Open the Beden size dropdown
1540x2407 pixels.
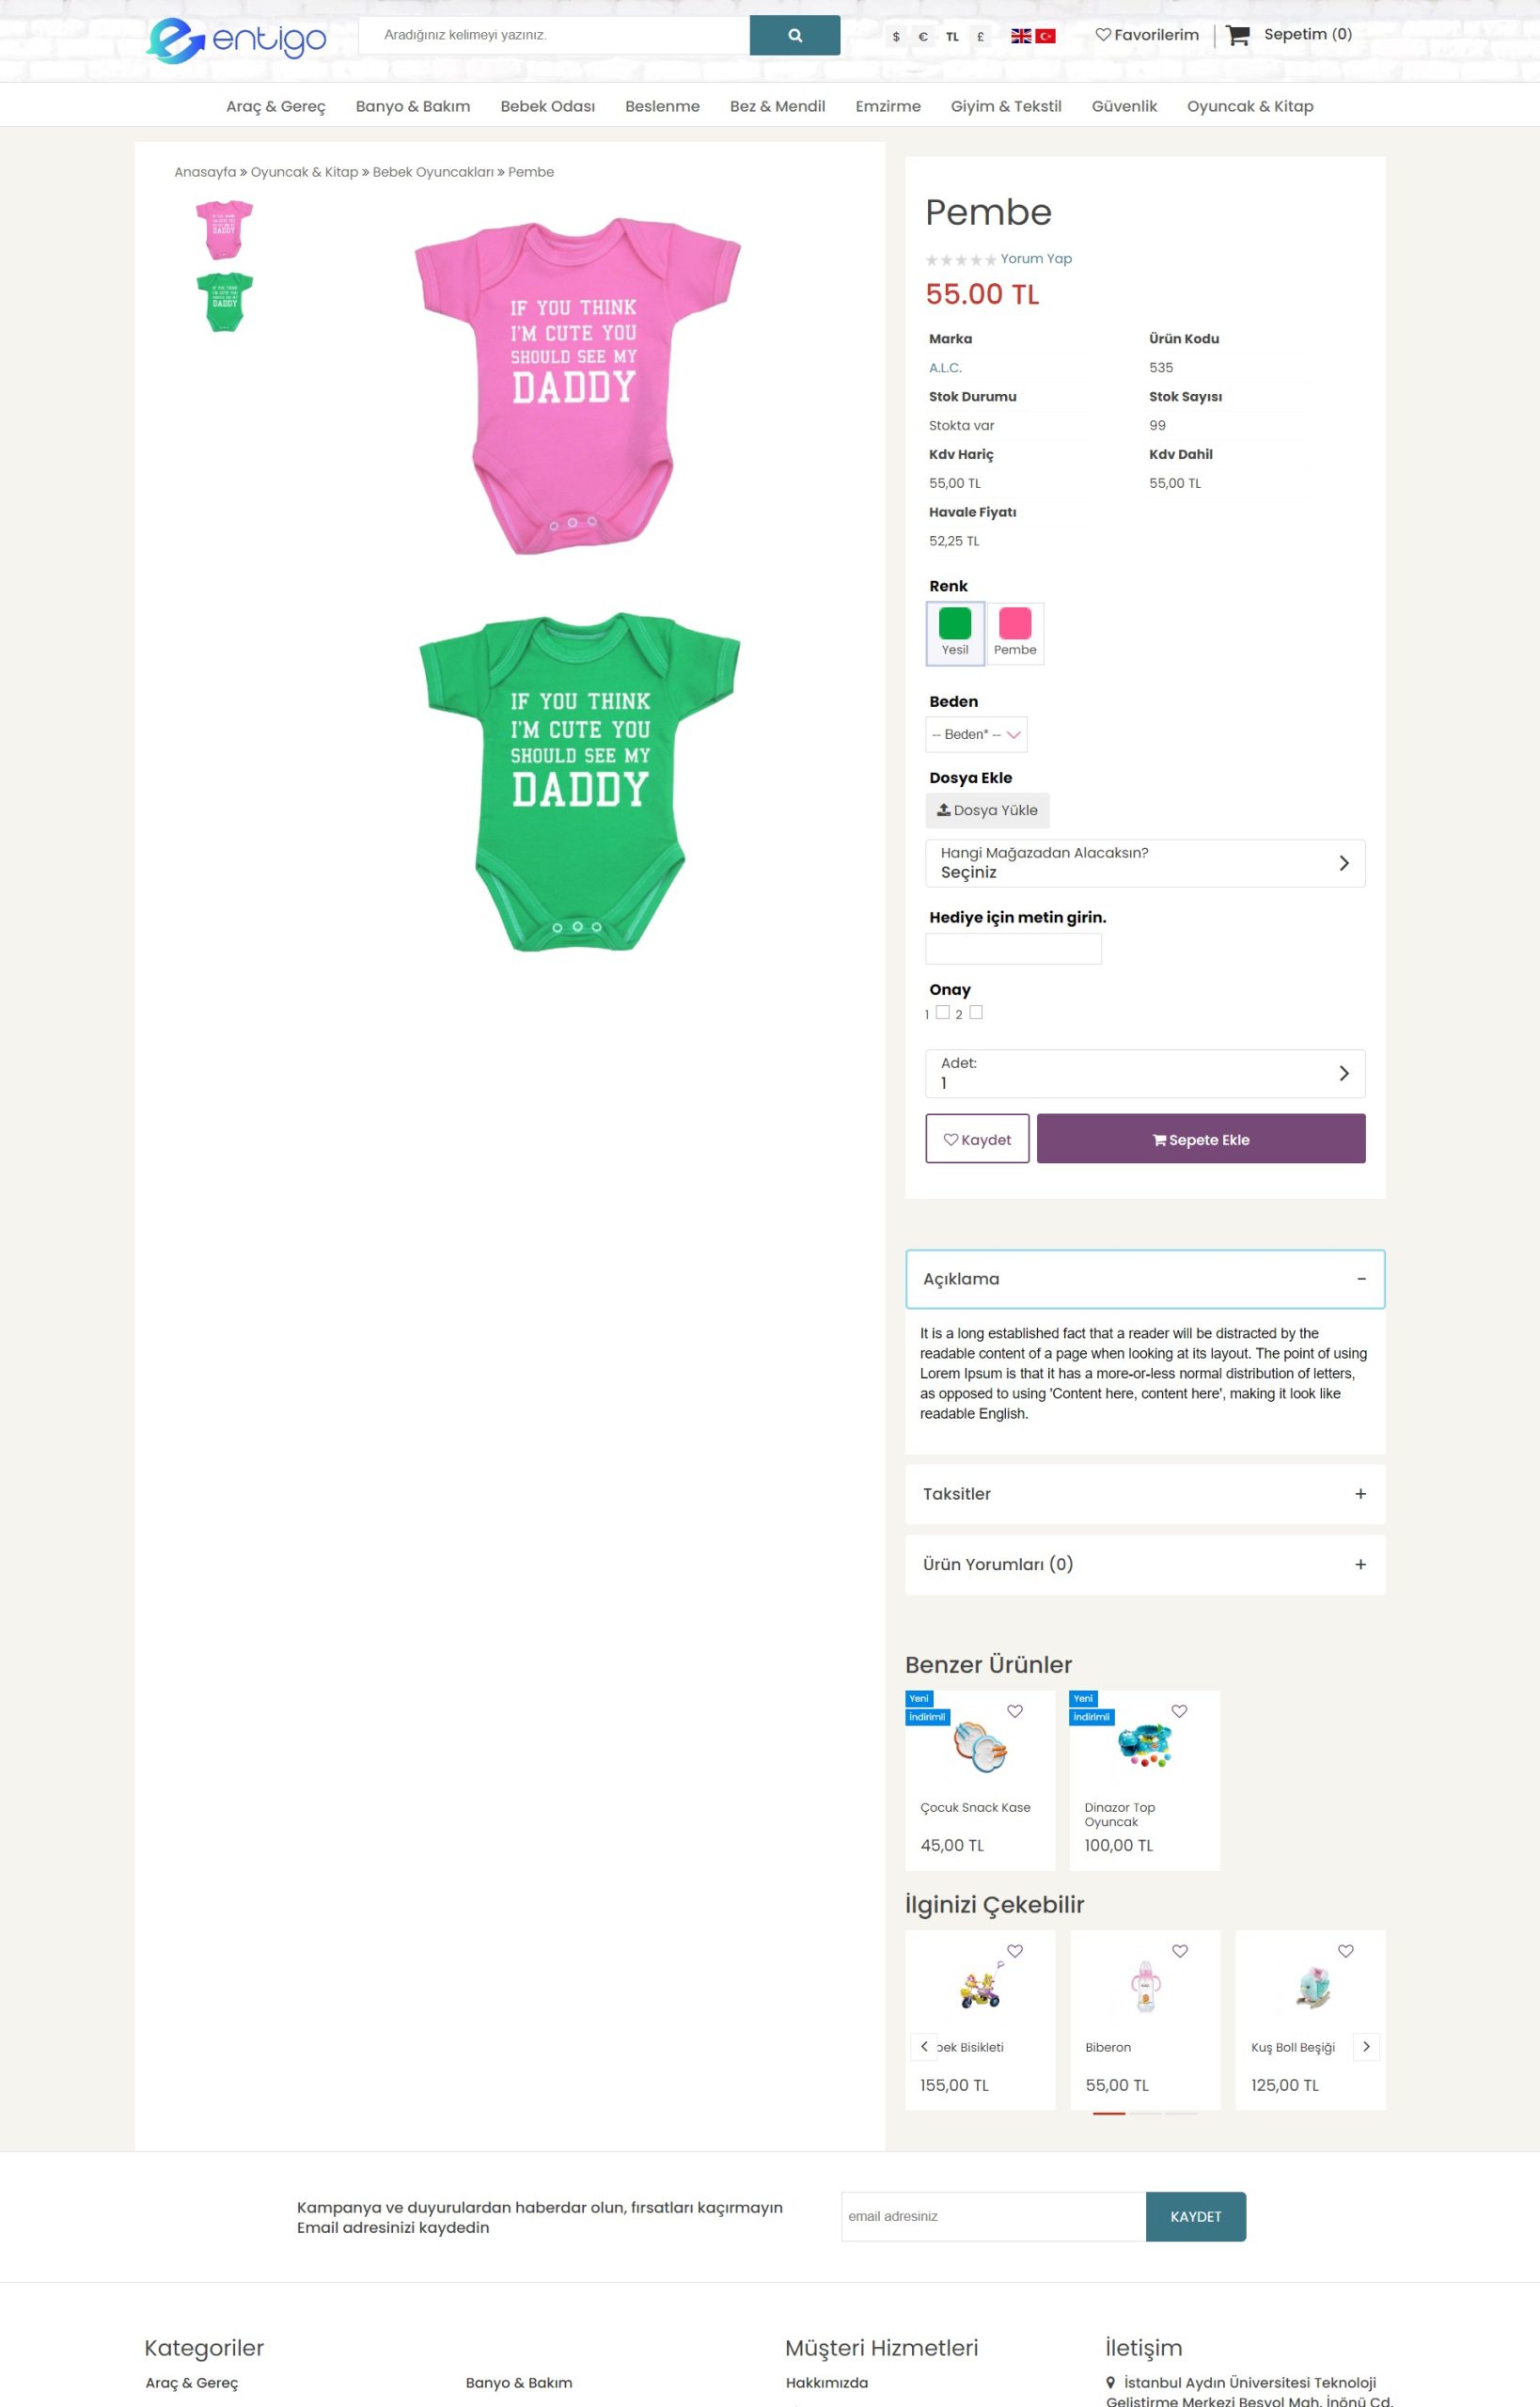point(976,734)
